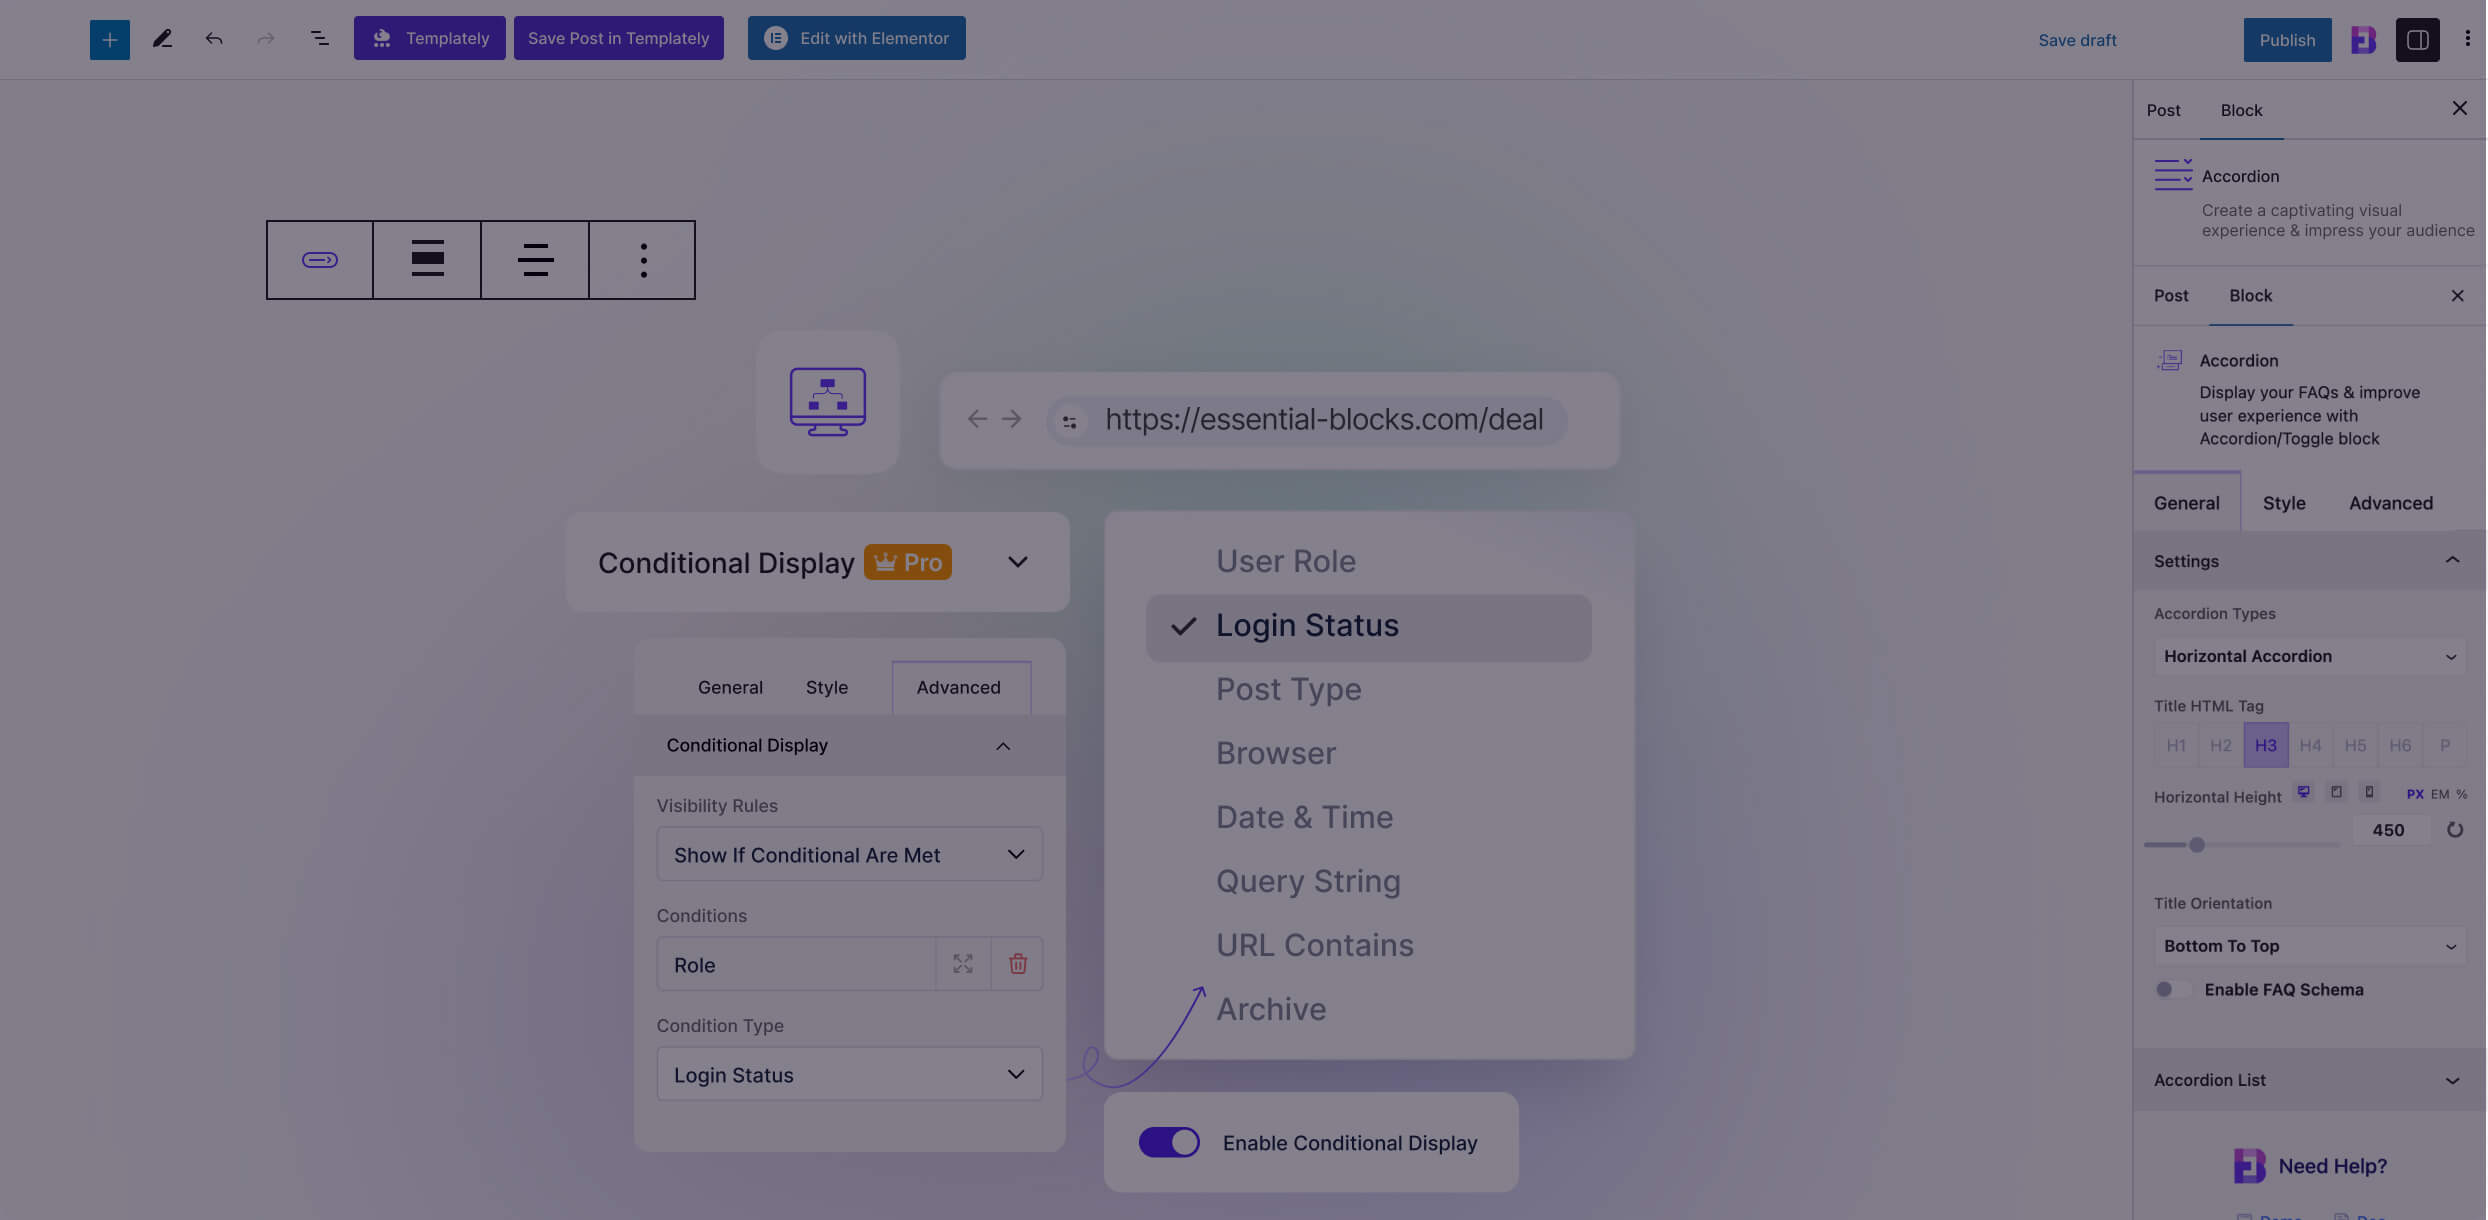Open the Document Overview list icon

coord(319,39)
